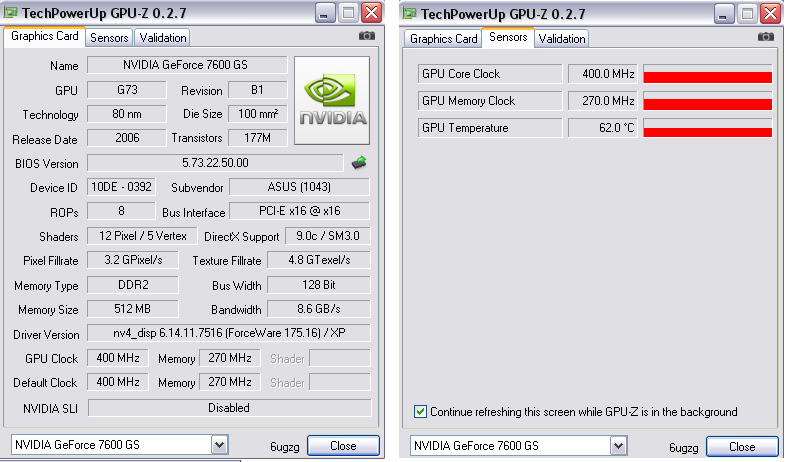Switch to Graphics Card tab in right window

(443, 39)
